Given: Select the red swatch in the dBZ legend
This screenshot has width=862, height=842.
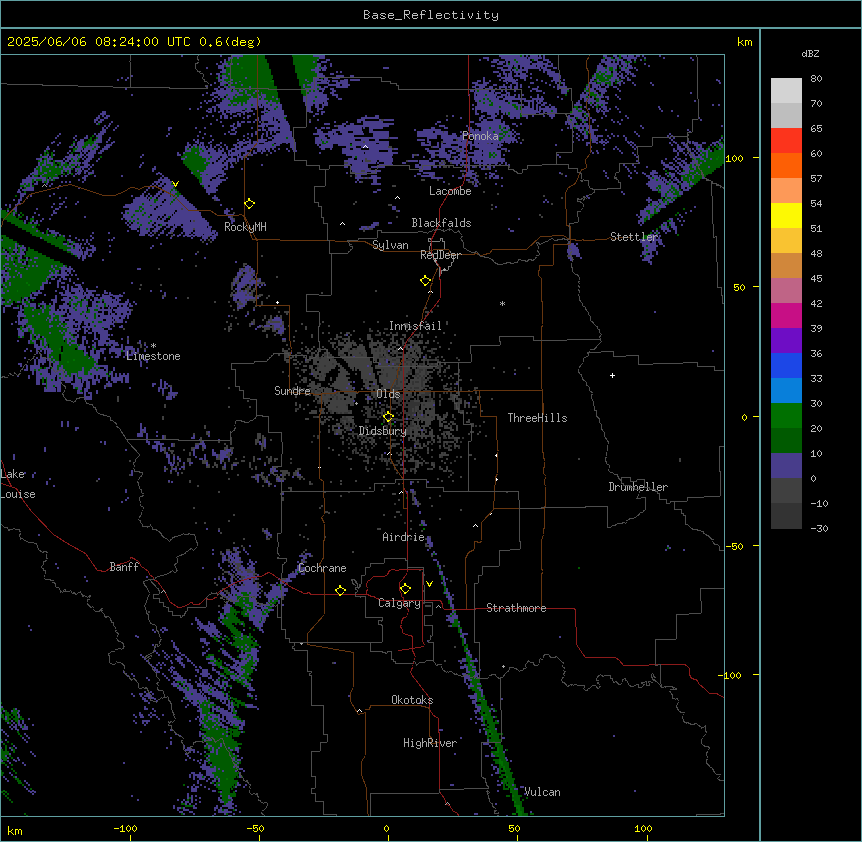Looking at the screenshot, I should click(786, 141).
